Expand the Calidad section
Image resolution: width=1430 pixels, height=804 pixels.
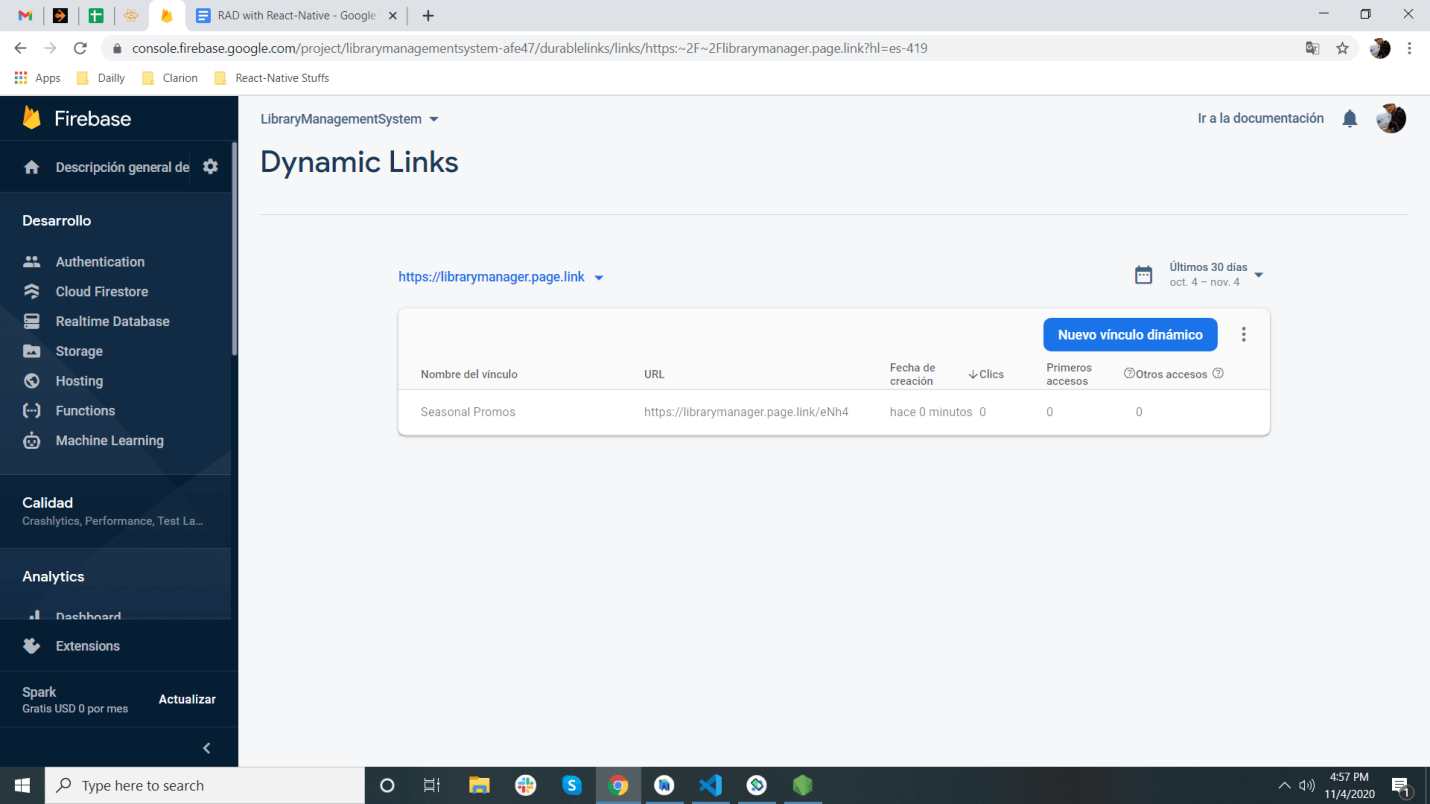click(x=115, y=510)
